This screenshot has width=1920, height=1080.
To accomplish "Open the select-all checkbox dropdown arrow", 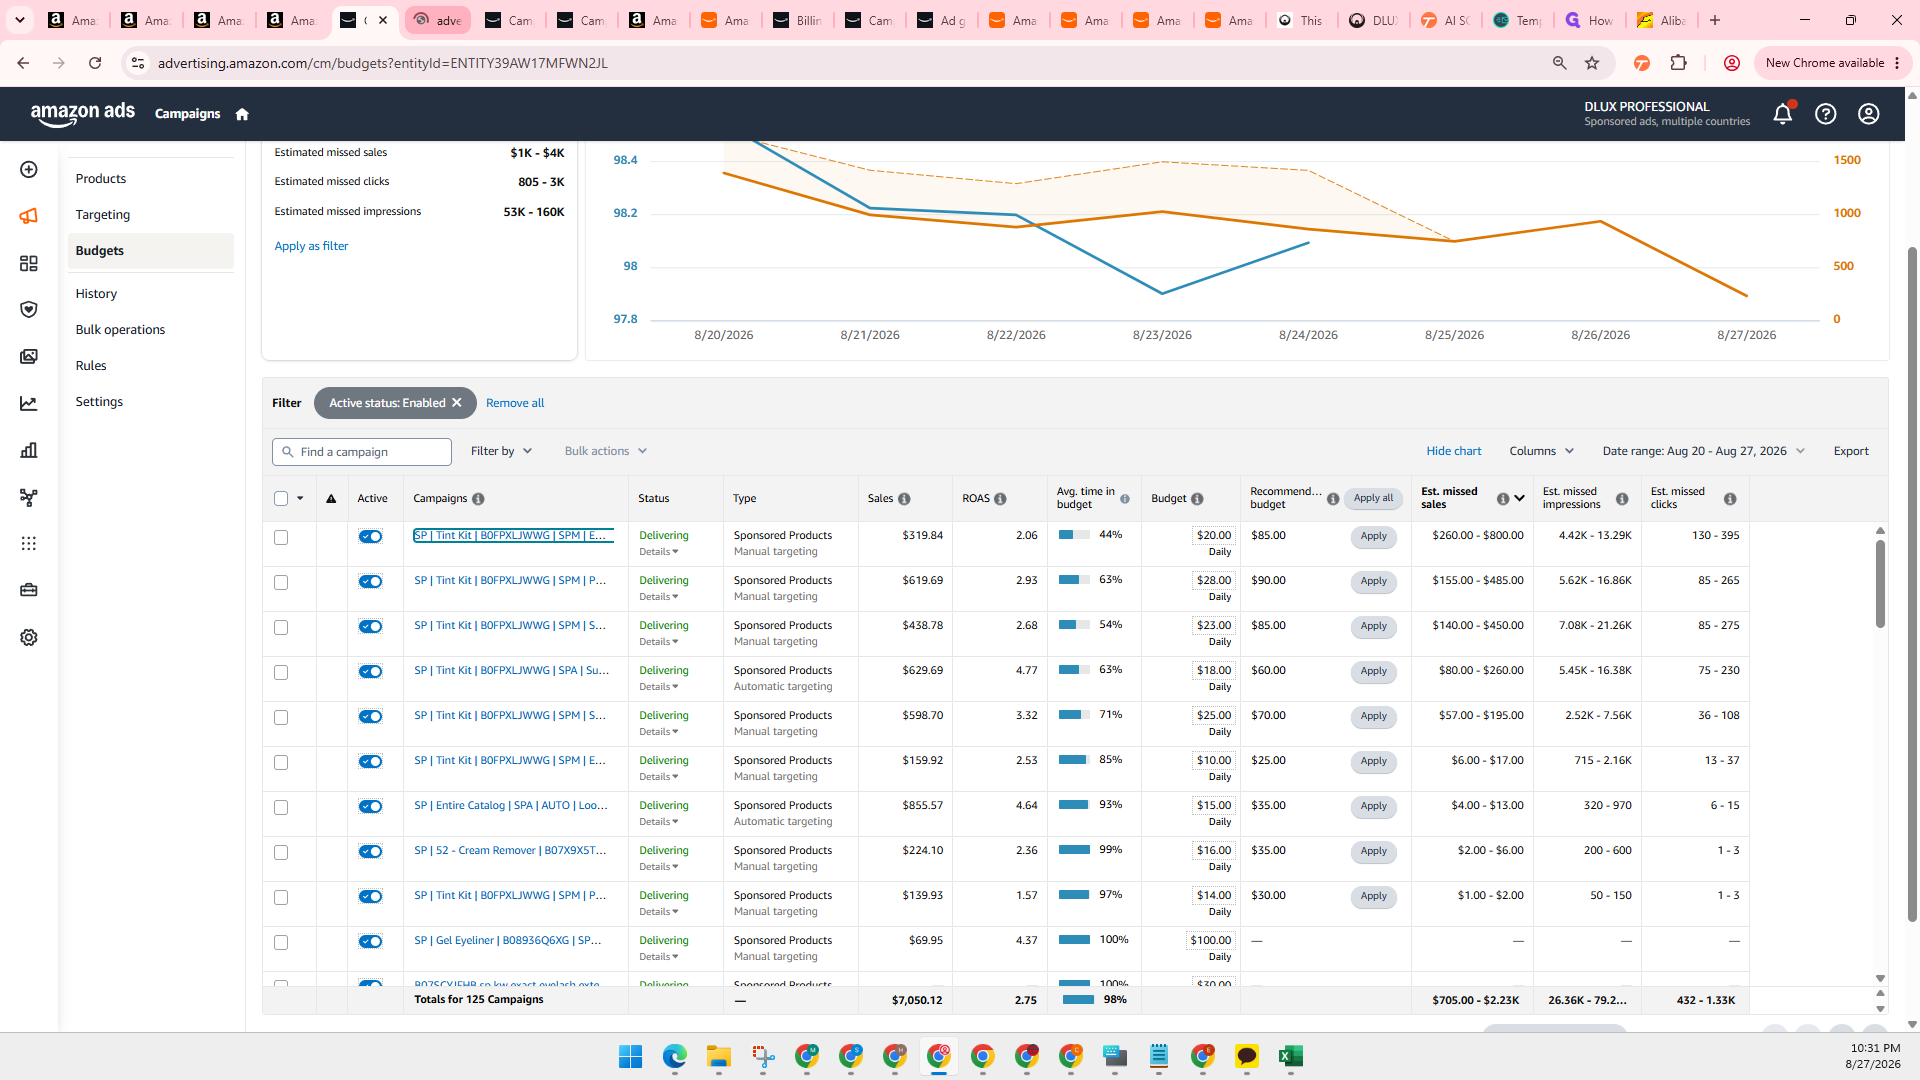I will point(300,499).
